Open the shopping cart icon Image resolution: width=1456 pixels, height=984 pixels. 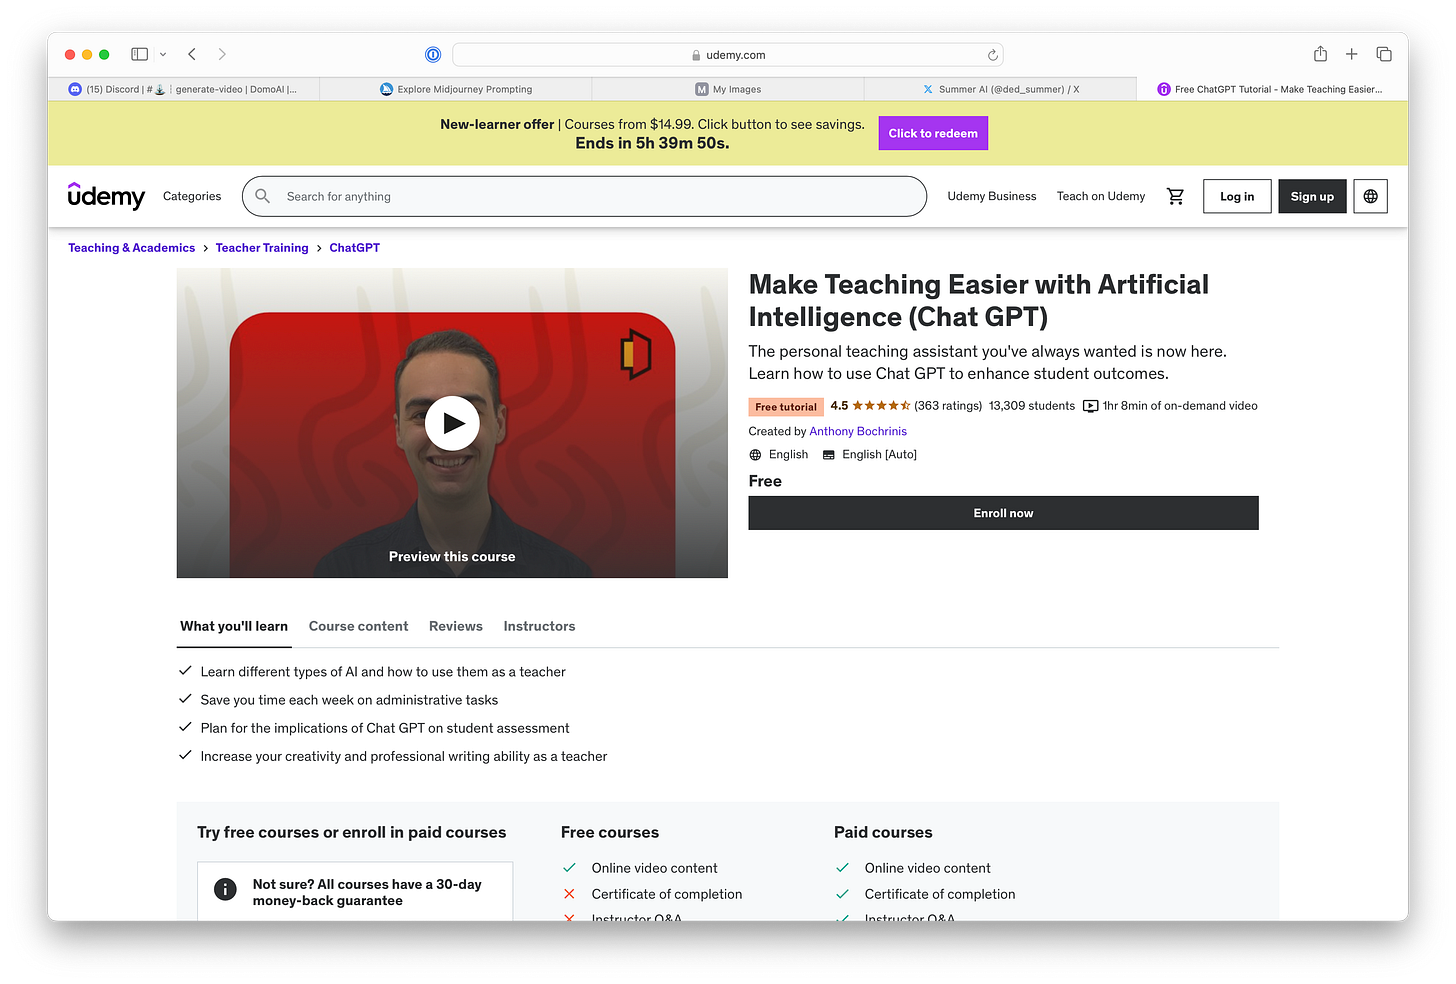click(1175, 196)
